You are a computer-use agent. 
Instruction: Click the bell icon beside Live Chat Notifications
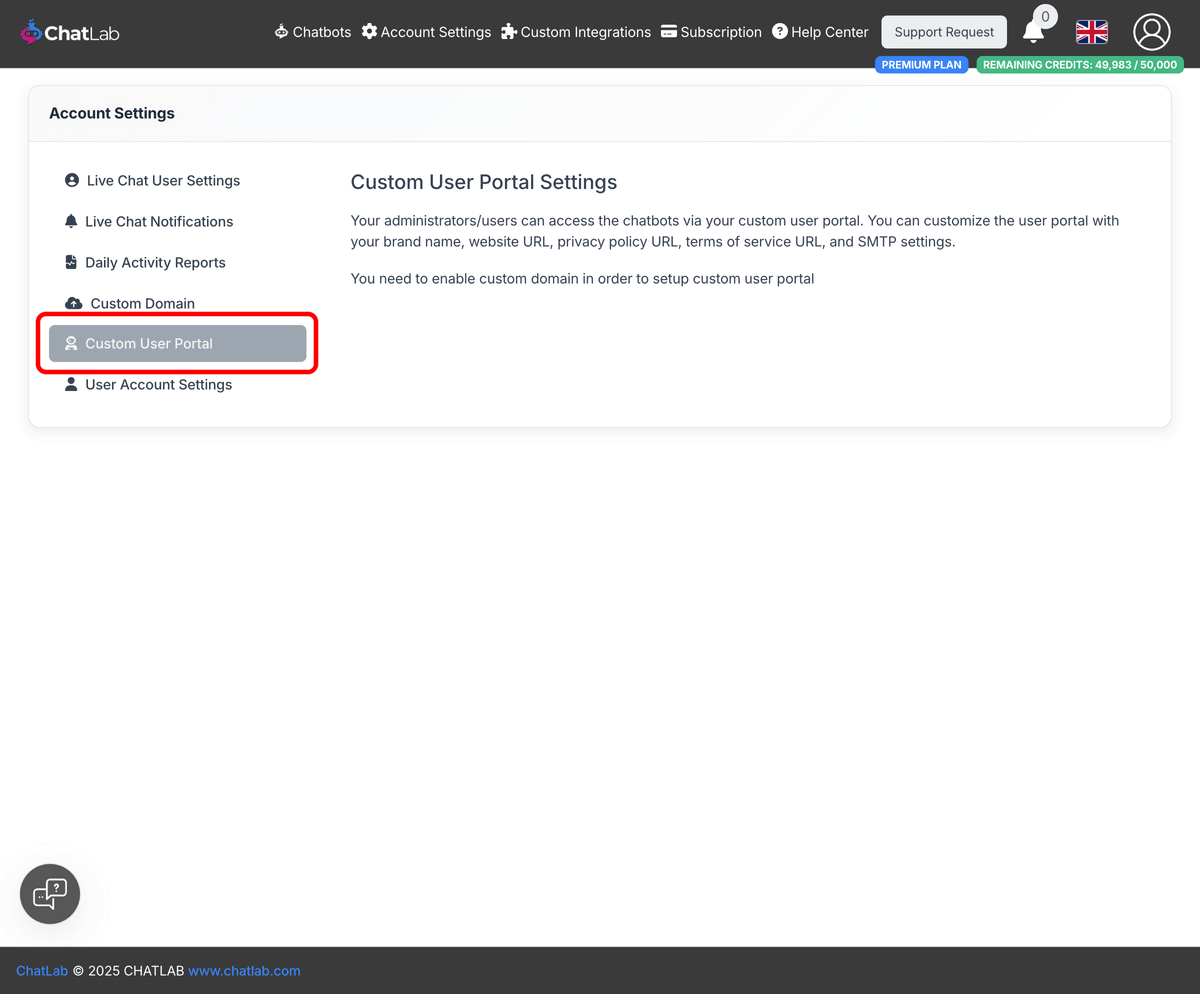point(70,221)
